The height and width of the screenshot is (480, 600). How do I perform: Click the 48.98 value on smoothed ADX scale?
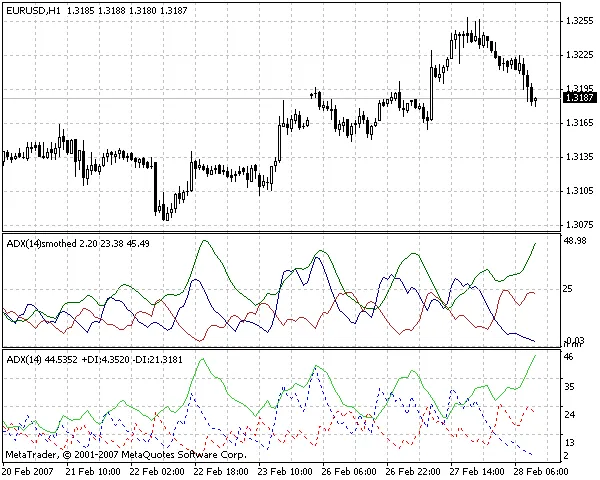pos(574,241)
